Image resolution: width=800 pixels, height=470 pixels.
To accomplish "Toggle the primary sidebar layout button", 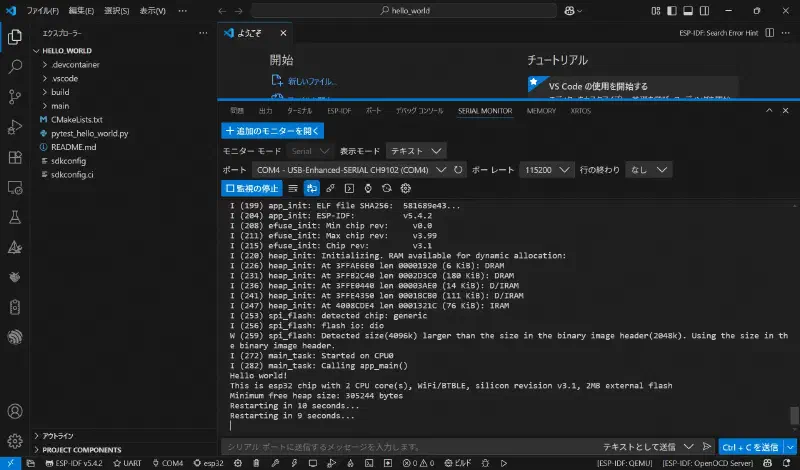I will (x=672, y=10).
